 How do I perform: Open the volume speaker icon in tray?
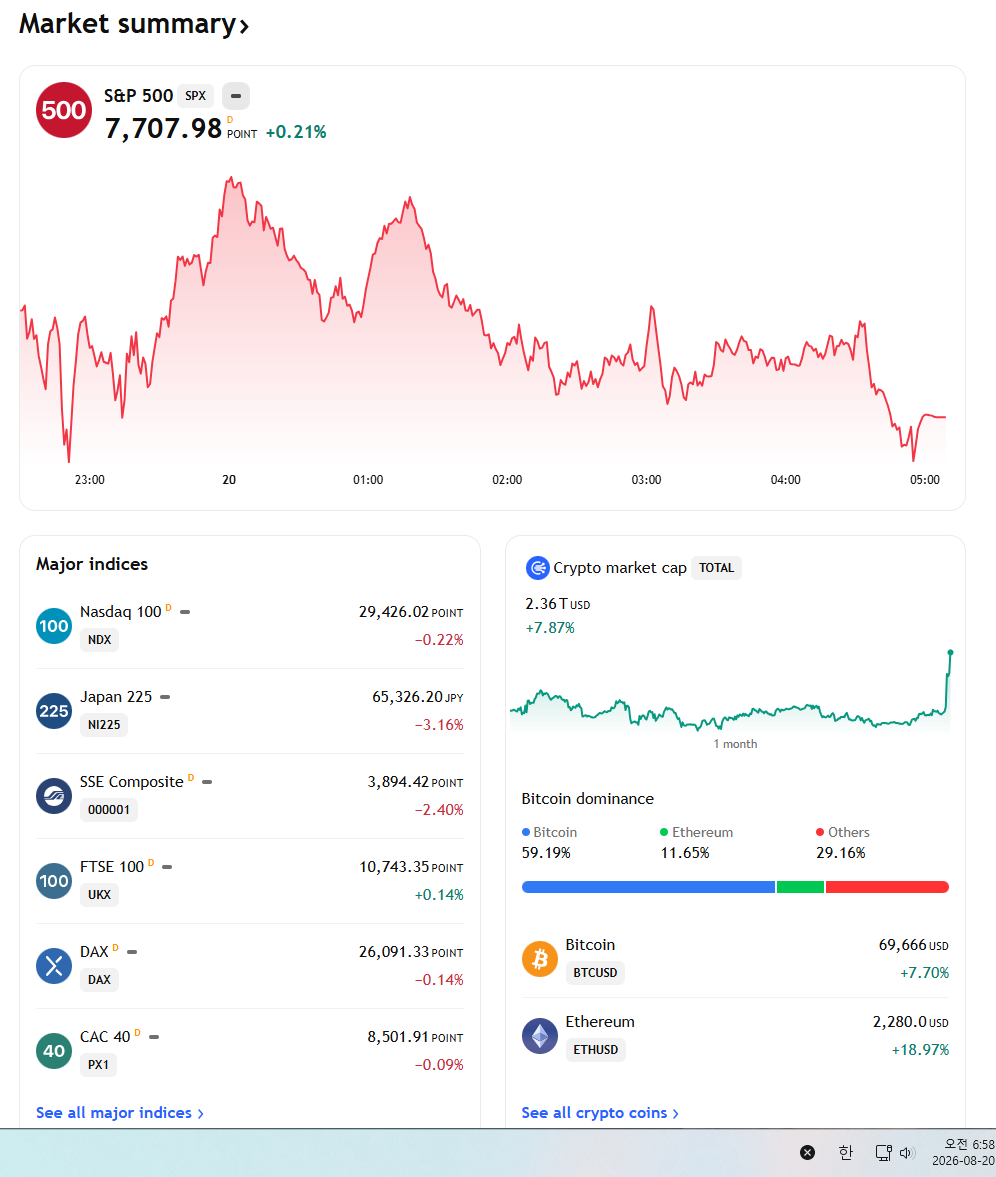907,1152
